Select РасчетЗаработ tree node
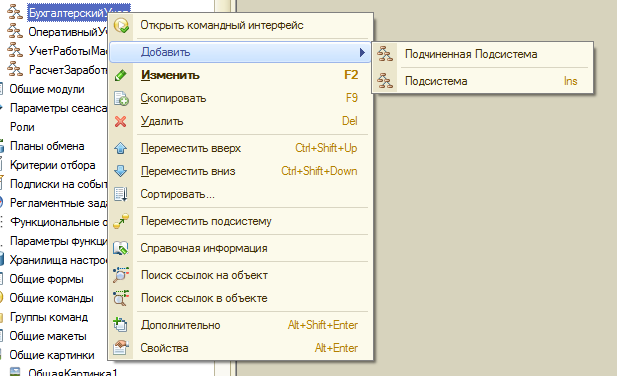Screen dimensions: 617x376 (x=68, y=70)
